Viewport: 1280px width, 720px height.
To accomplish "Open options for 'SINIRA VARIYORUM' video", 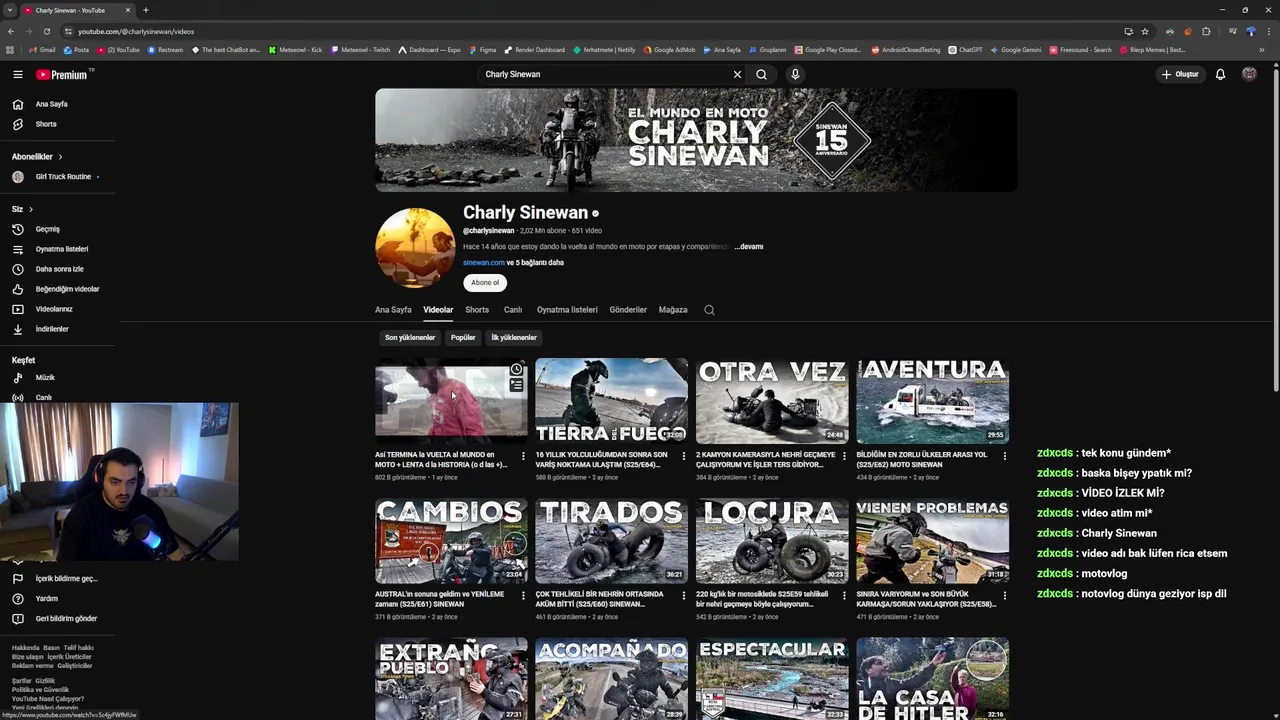I will pos(1004,595).
